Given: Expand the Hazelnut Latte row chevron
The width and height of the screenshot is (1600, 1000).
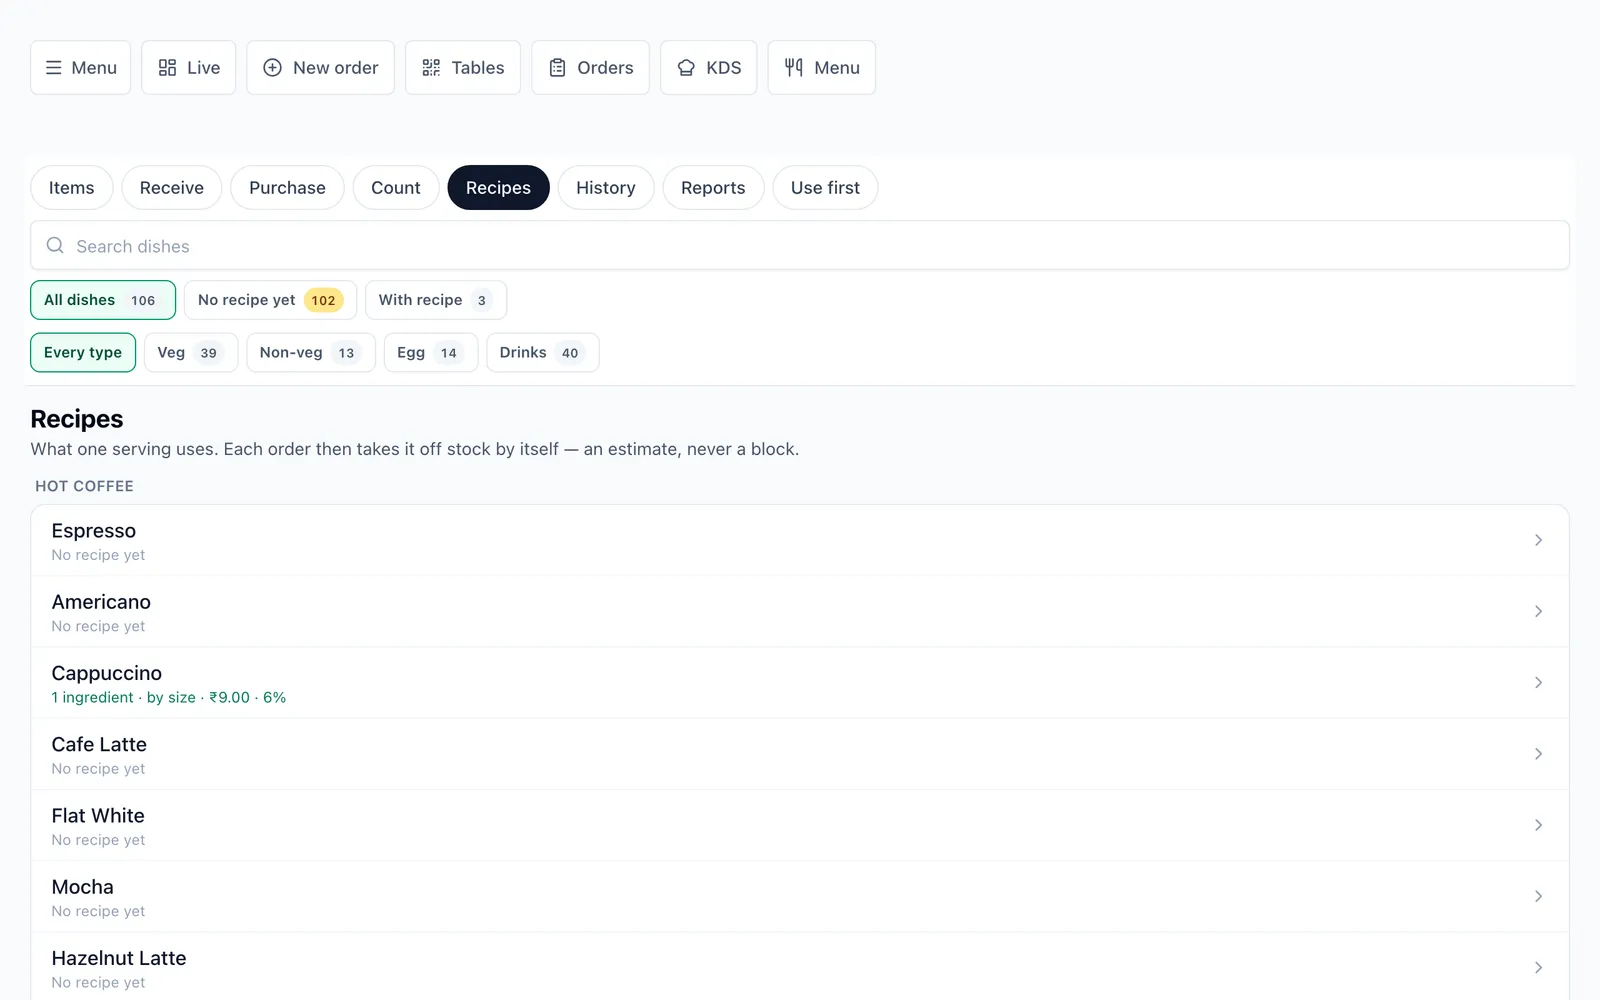Looking at the screenshot, I should [1538, 968].
